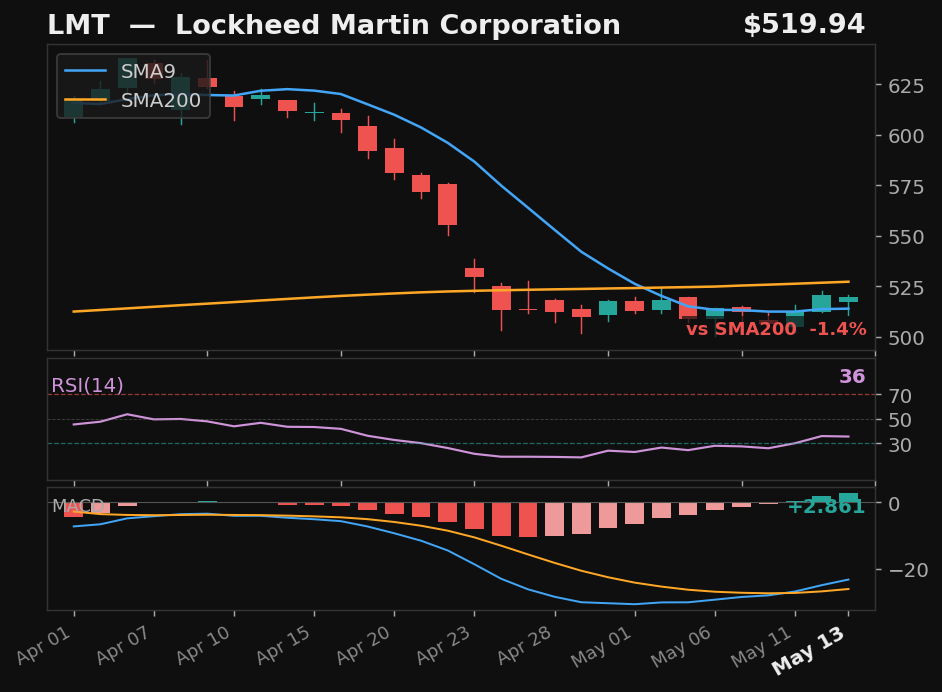Click the RSI(14) panel label
This screenshot has width=942, height=692.
[87, 385]
